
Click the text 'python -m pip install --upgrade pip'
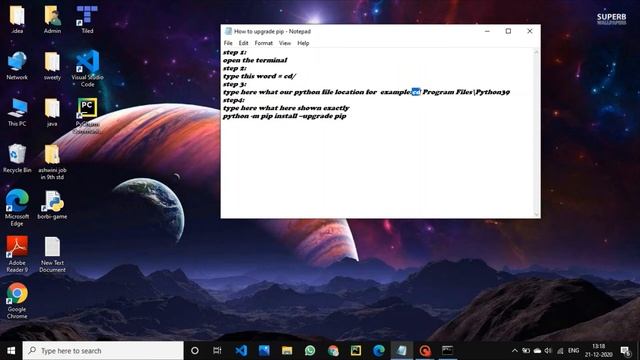(284, 116)
